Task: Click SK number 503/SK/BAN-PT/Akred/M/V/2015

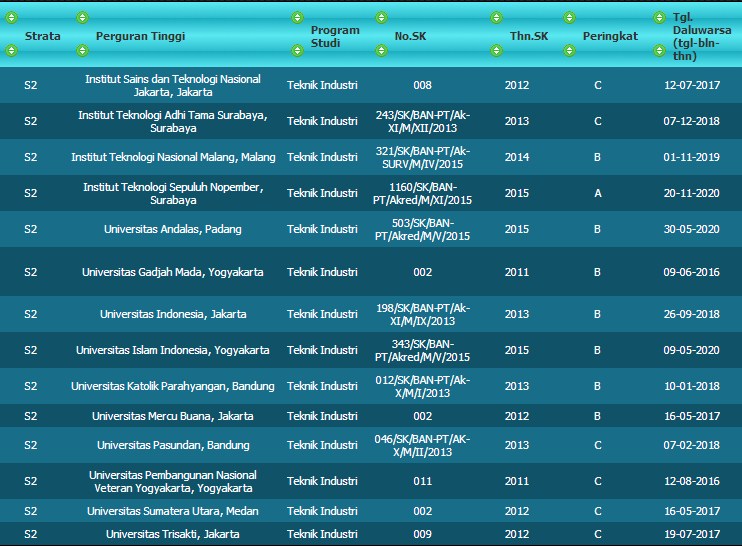Action: (x=423, y=229)
